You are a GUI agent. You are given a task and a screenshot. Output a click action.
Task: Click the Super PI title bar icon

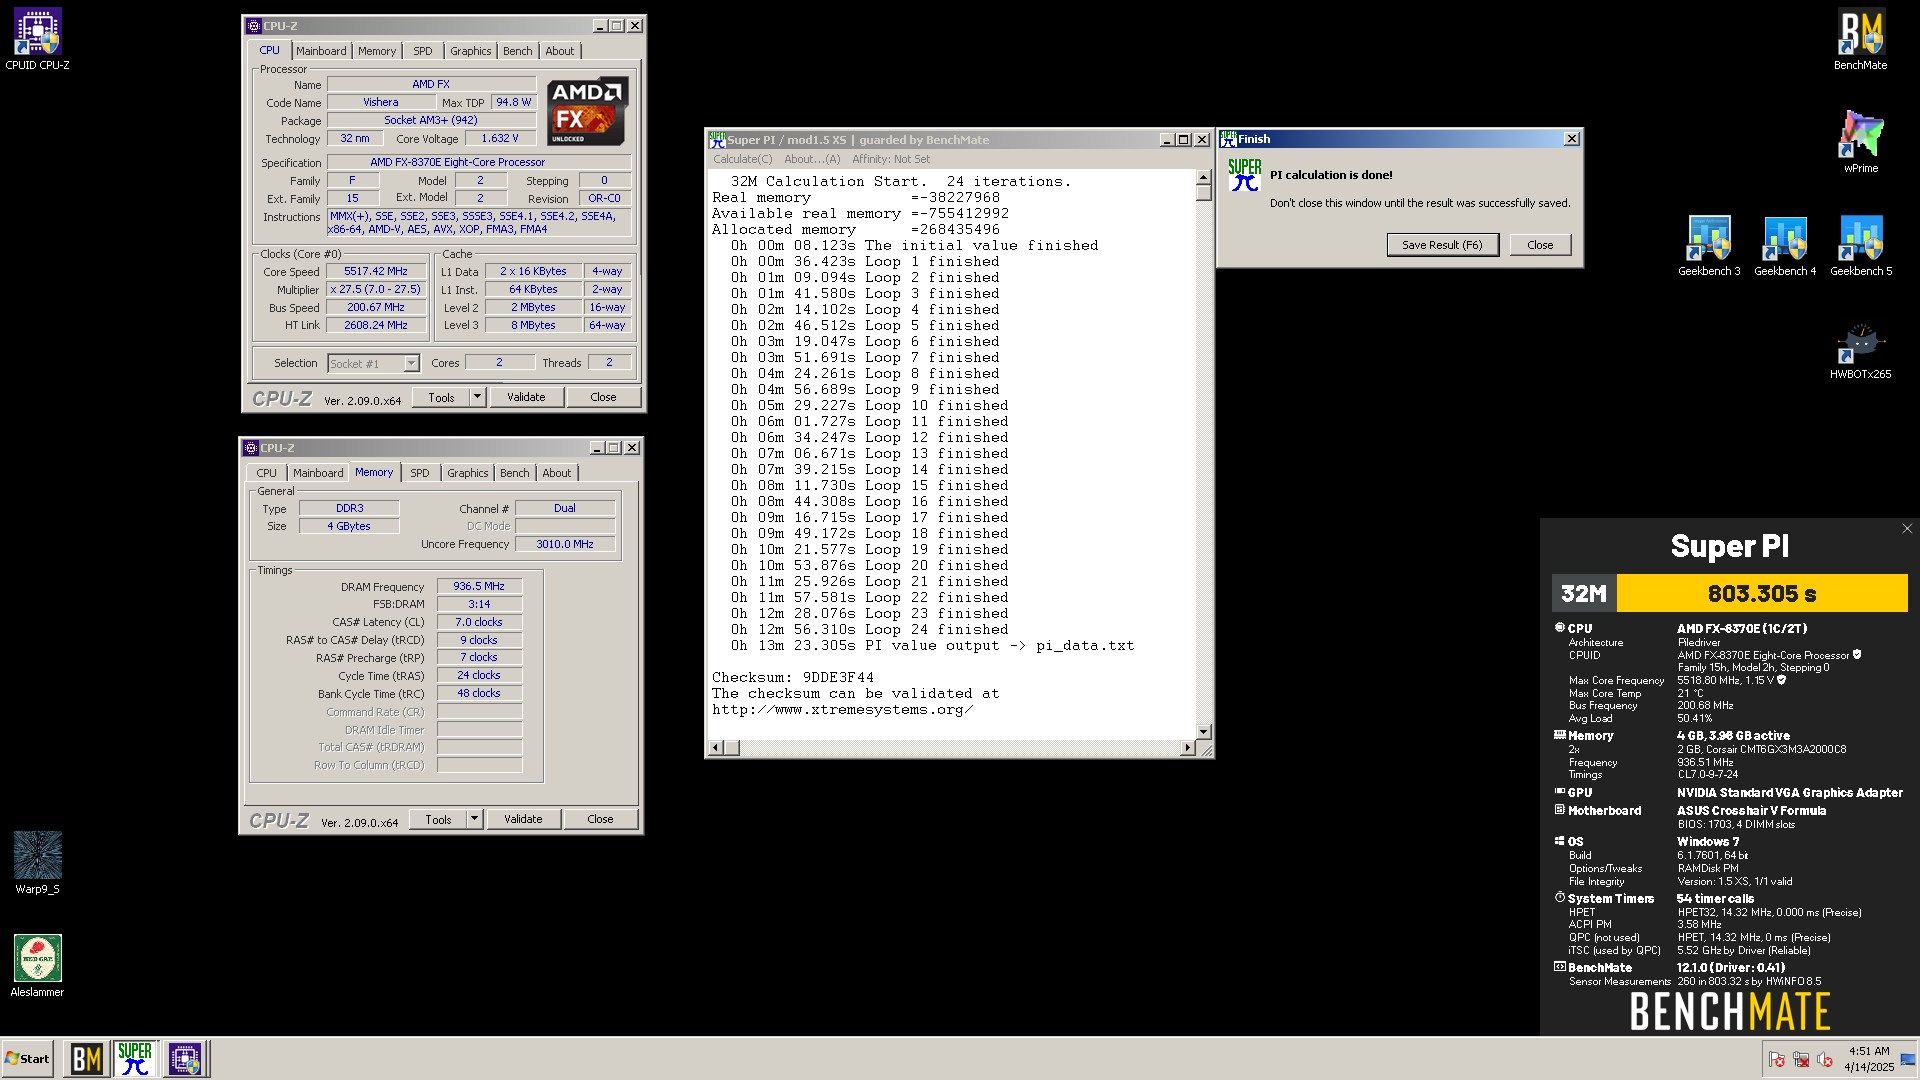(x=717, y=140)
